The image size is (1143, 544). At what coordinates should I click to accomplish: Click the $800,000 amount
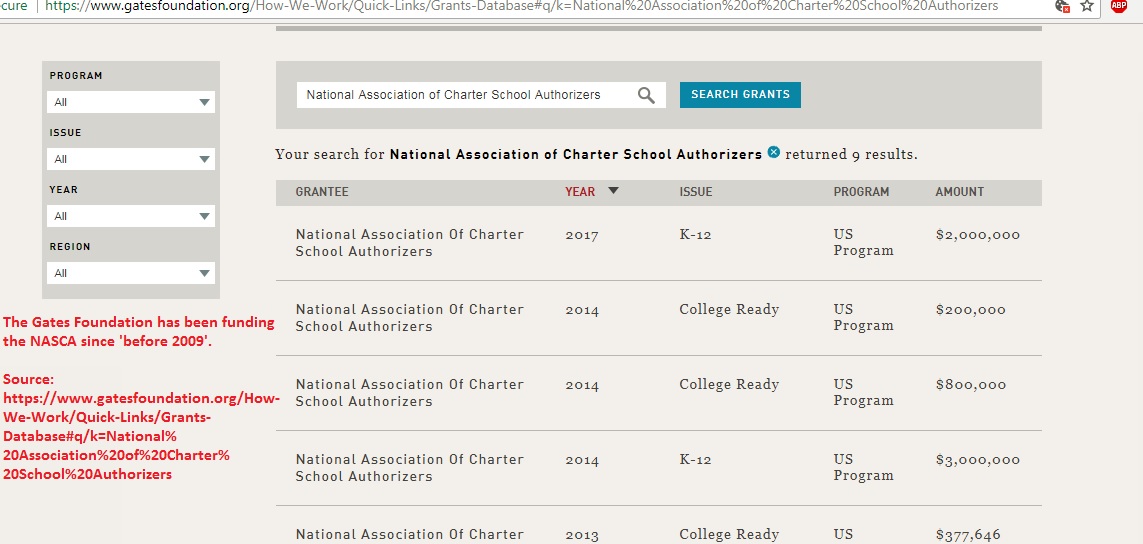coord(970,385)
